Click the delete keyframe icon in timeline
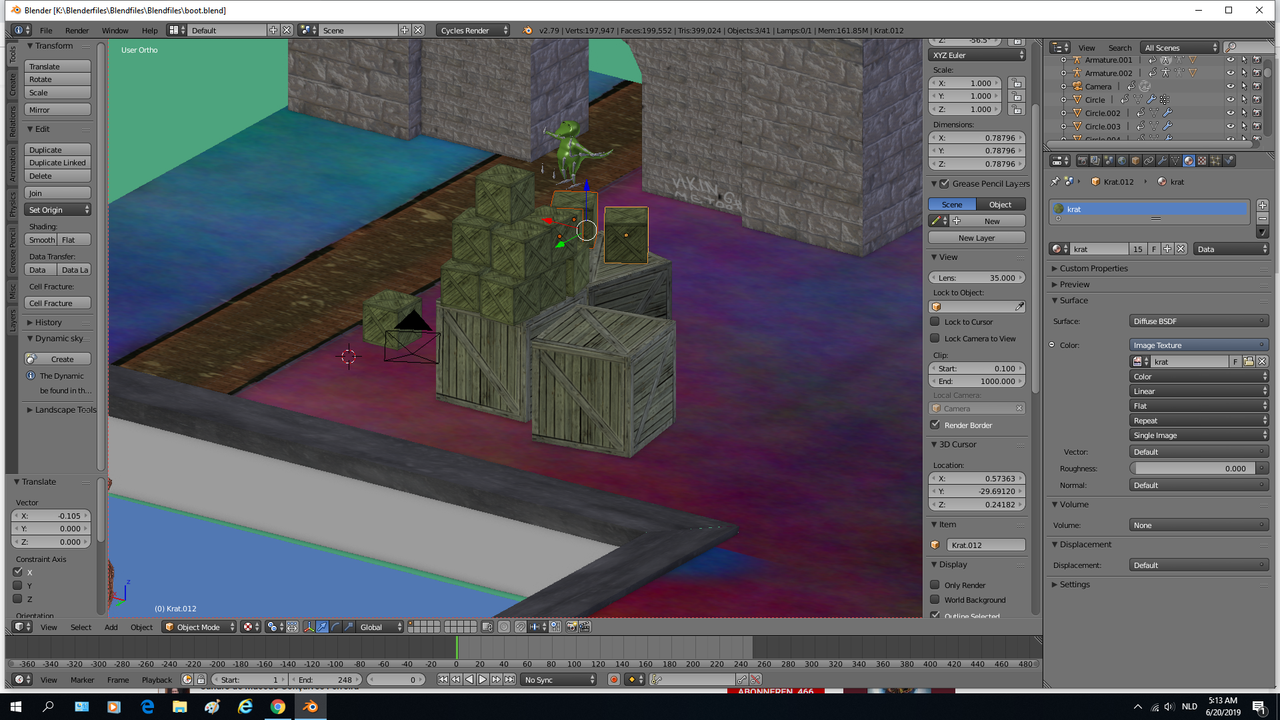The image size is (1280, 720). tap(755, 679)
